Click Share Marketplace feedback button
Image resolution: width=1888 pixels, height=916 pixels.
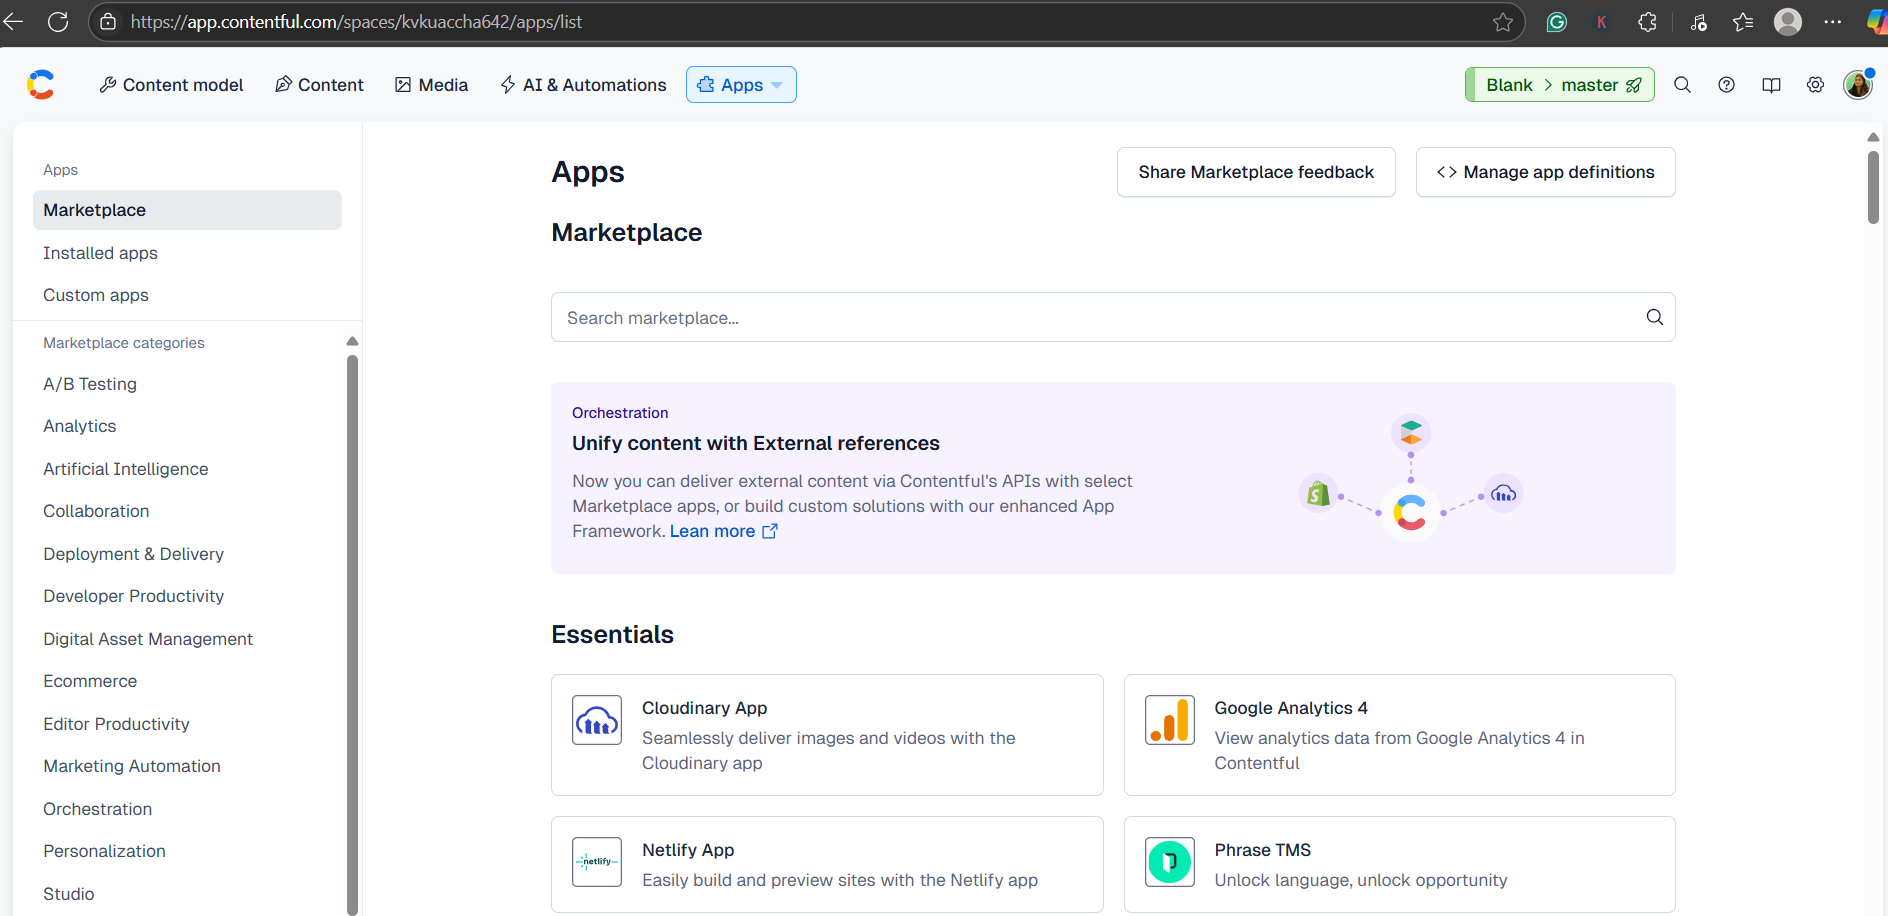click(1256, 172)
